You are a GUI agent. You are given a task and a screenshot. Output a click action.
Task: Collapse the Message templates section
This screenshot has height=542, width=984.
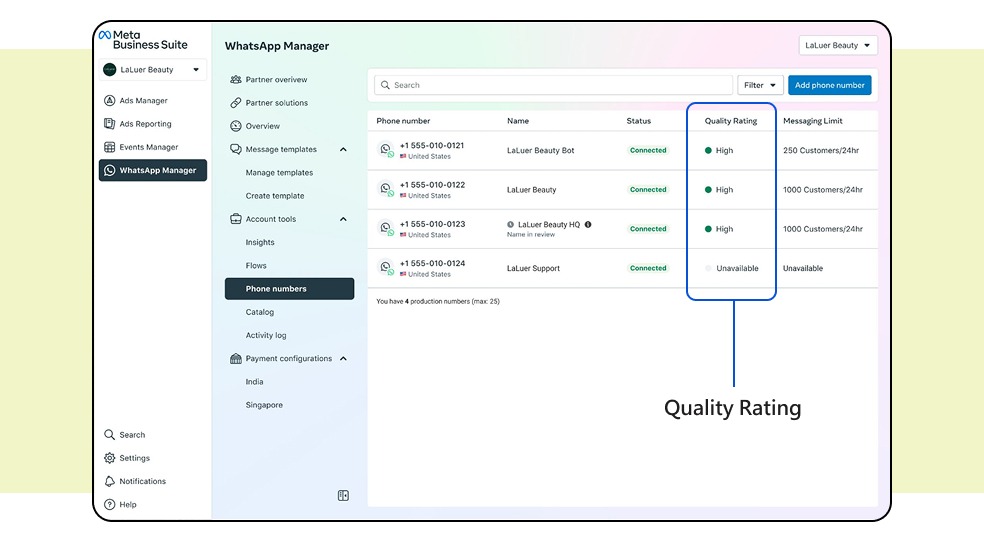tap(343, 150)
